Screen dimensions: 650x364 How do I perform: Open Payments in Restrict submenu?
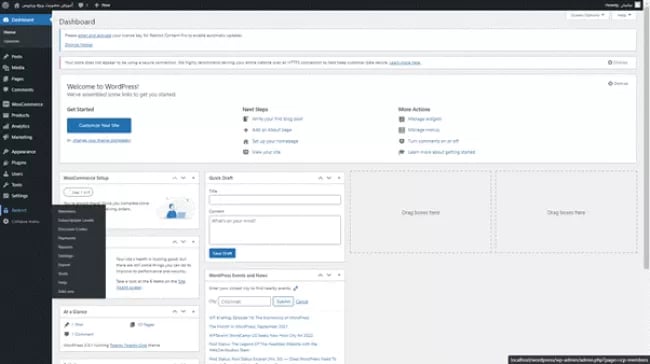[x=67, y=238]
